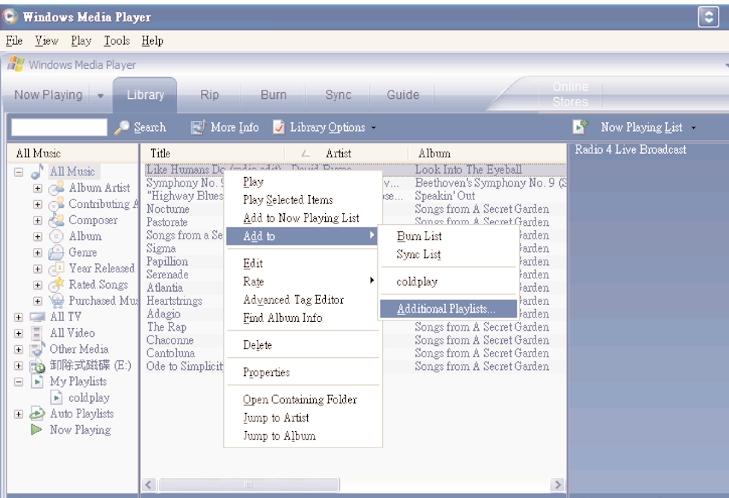Open Advanced Tag Editor
The image size is (729, 498).
pyautogui.click(x=302, y=300)
